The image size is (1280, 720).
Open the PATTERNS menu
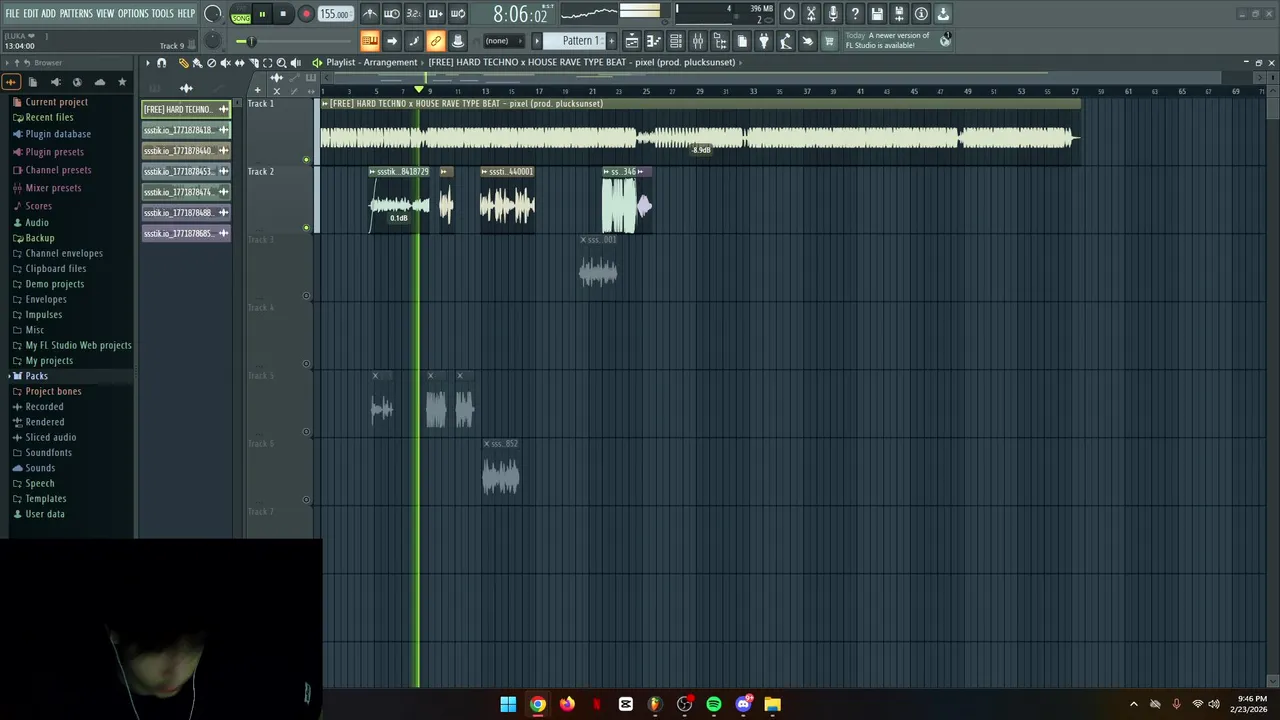click(76, 14)
